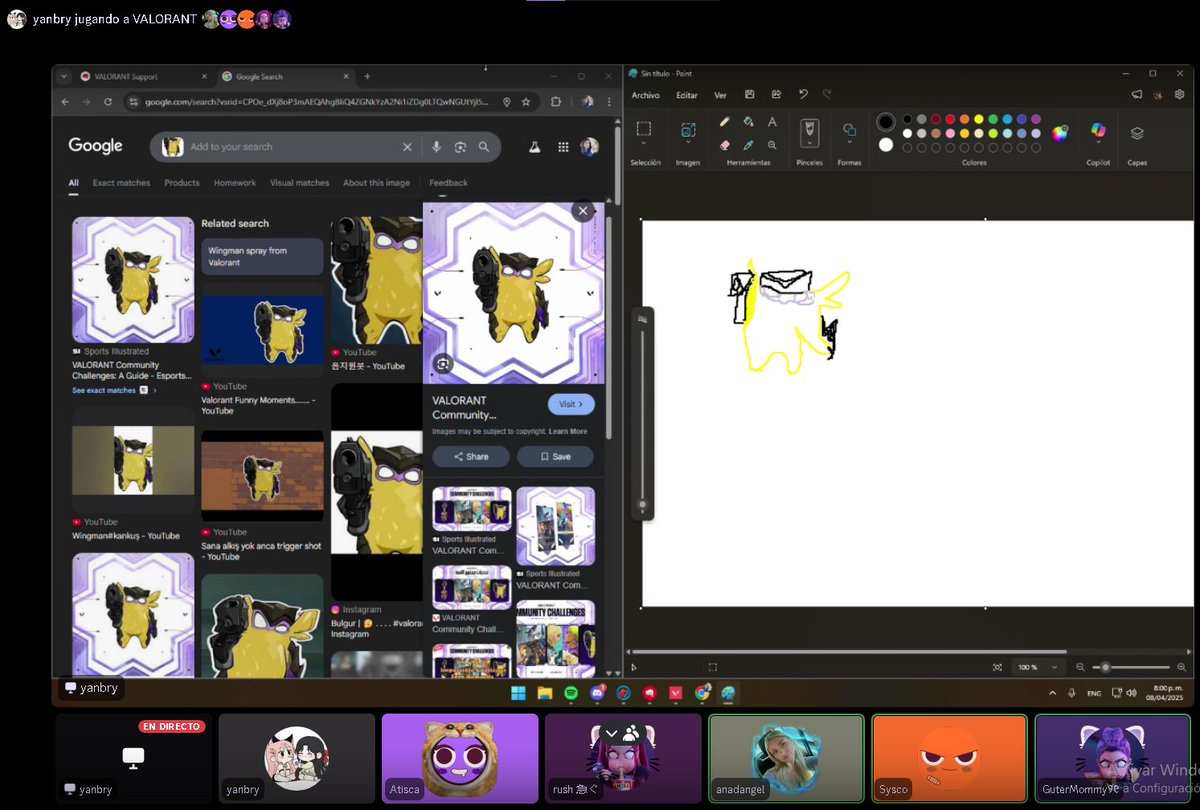Open the Editar menu in Paint
The image size is (1200, 810).
[687, 95]
